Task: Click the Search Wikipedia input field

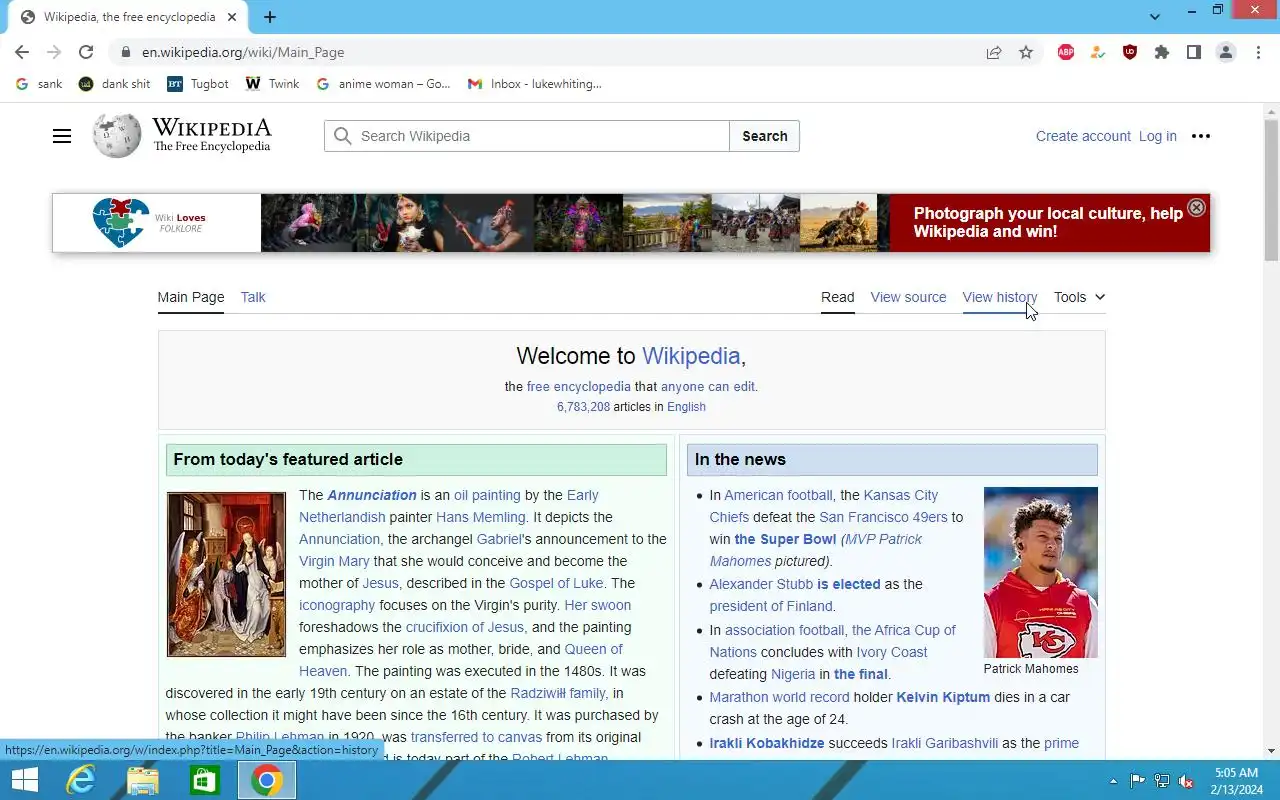Action: pyautogui.click(x=527, y=136)
